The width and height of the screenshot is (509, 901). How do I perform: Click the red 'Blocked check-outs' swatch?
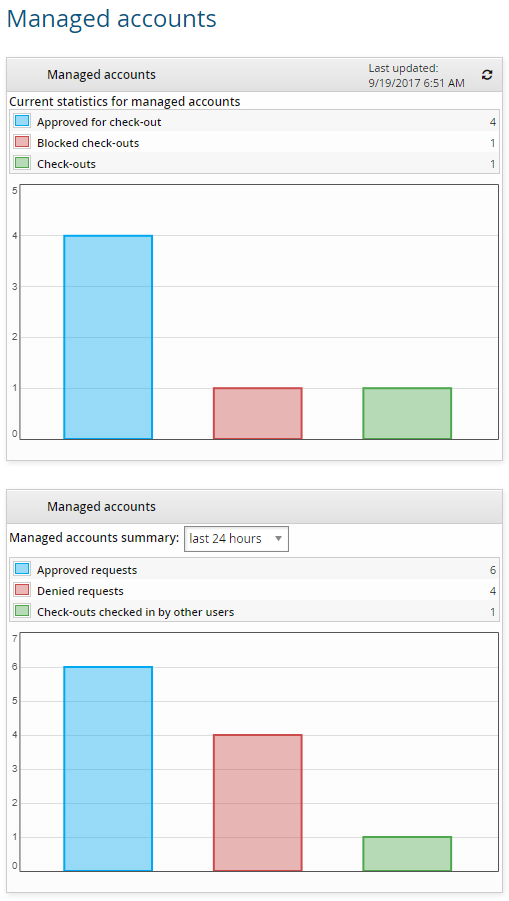tap(22, 143)
